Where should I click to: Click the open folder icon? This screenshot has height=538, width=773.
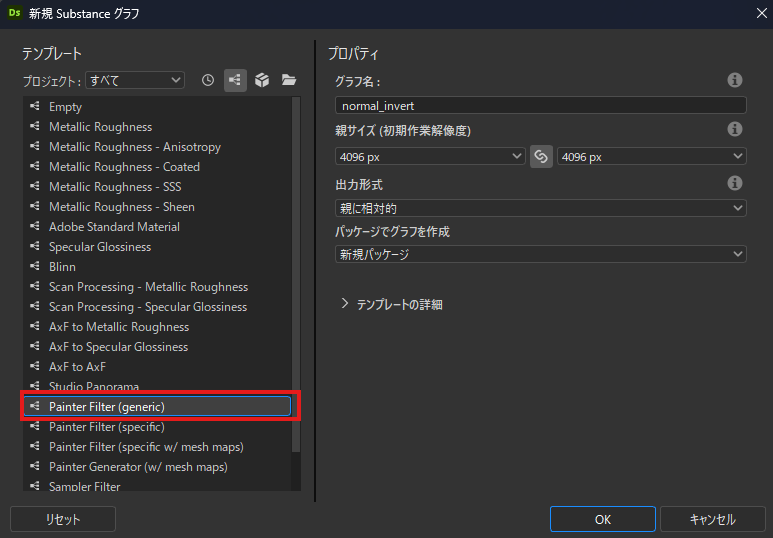coord(289,80)
